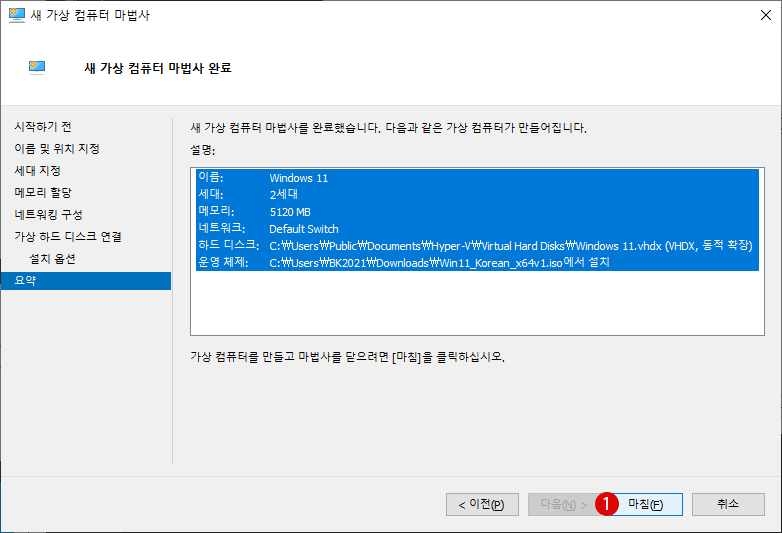
Task: Click the wizard completed intro sentence
Action: pyautogui.click(x=389, y=128)
